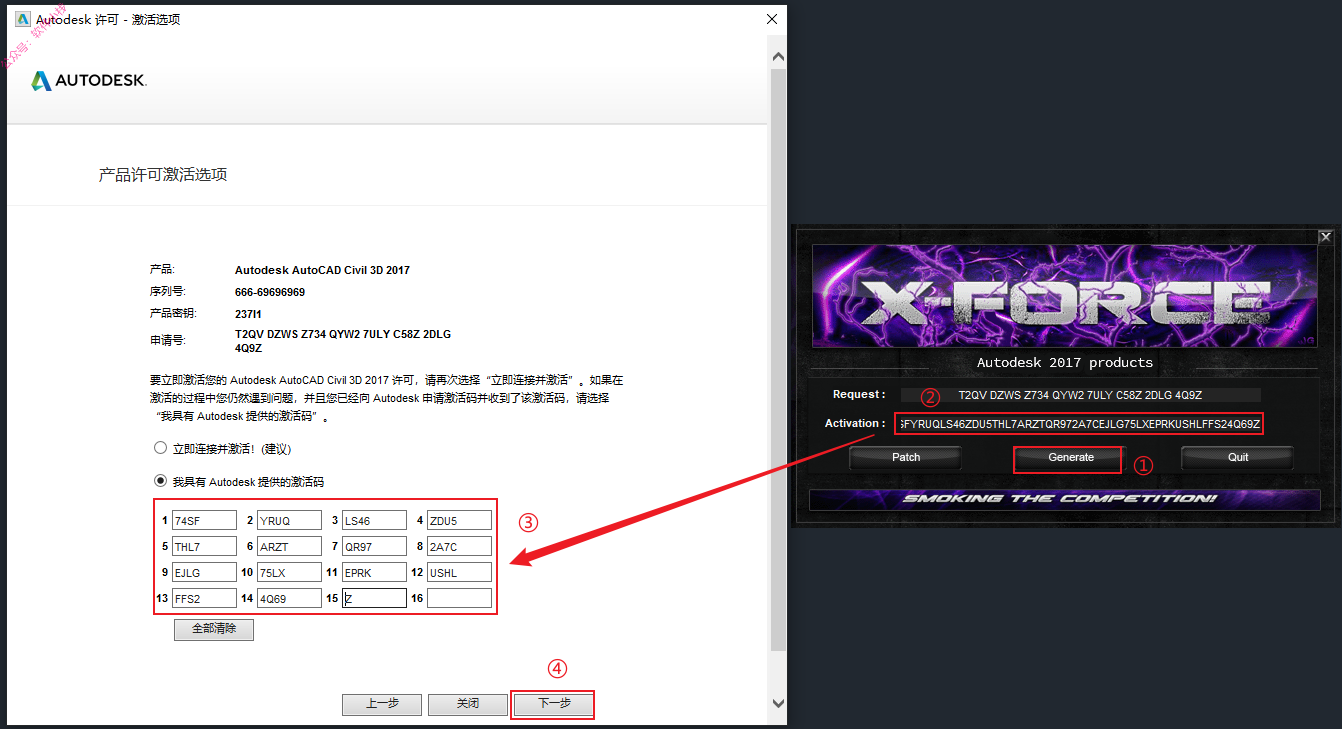Select the 立即连接并激活 radio option

(160, 448)
